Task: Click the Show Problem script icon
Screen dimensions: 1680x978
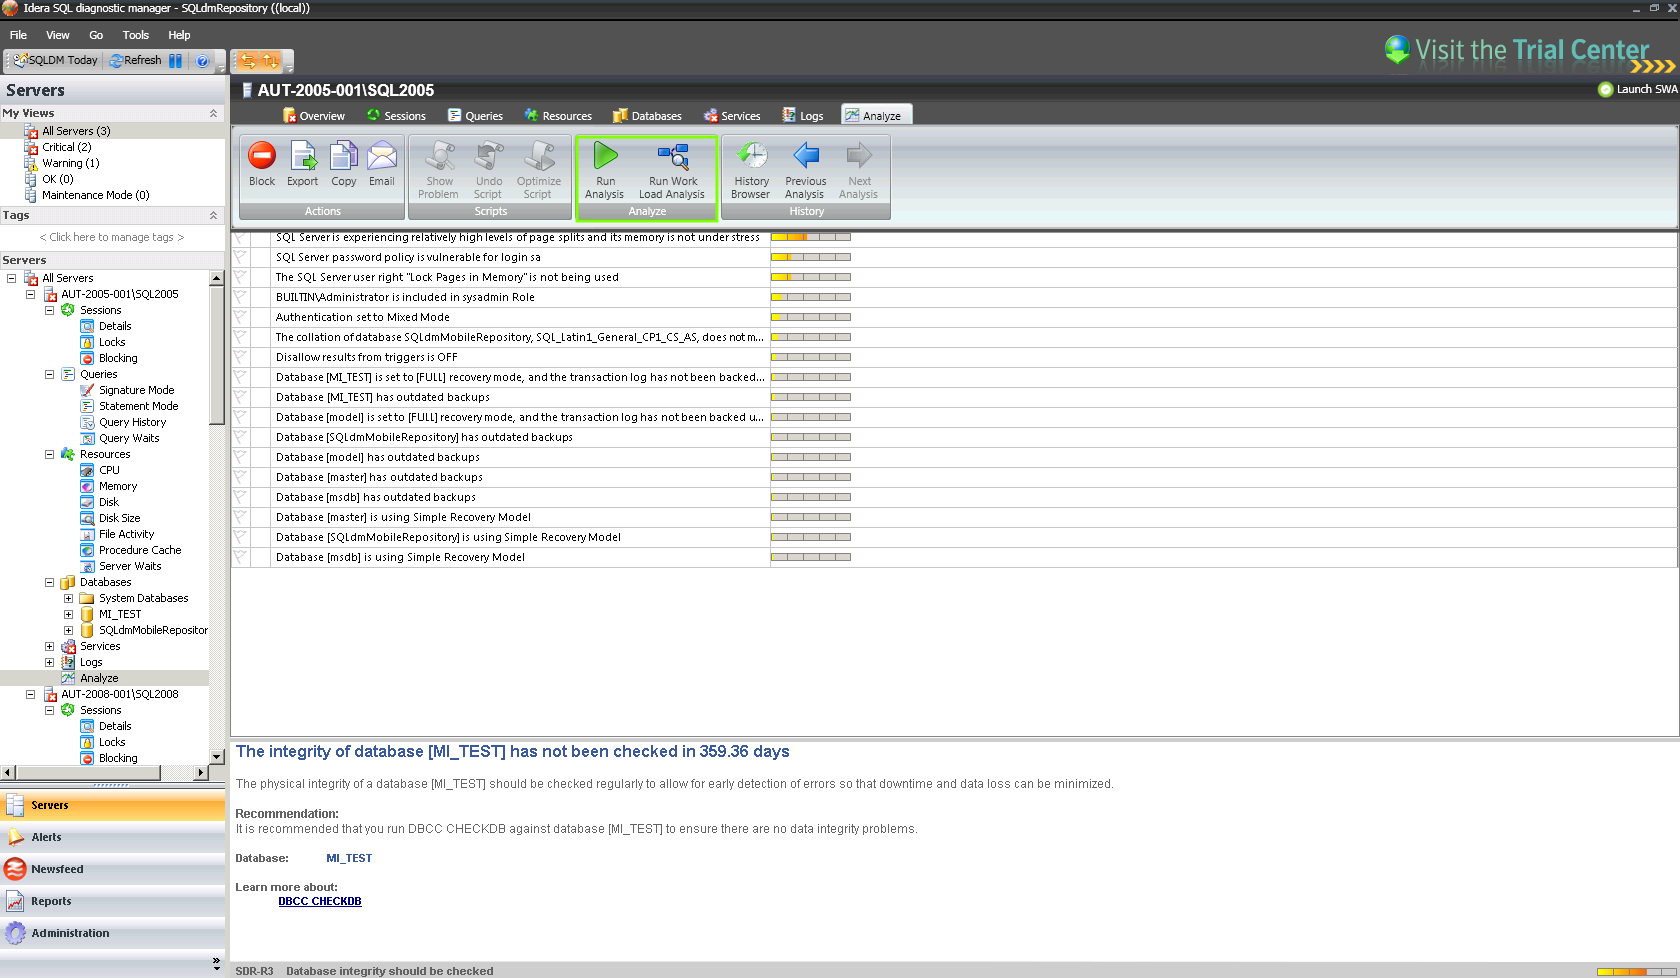Action: pos(439,171)
